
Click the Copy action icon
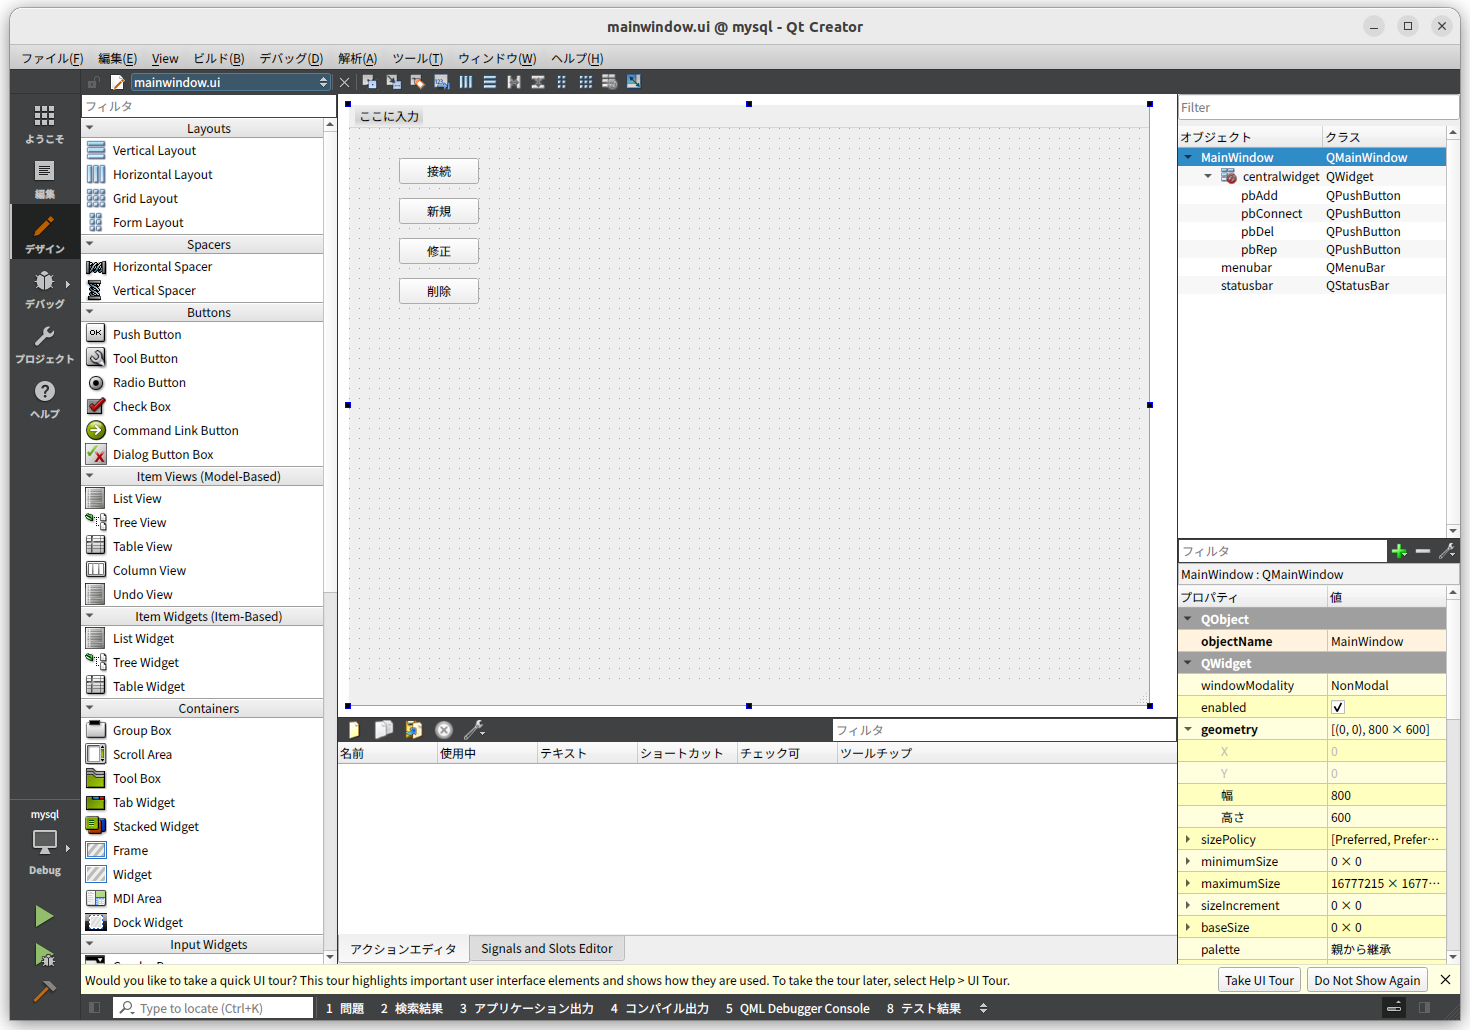pos(383,730)
